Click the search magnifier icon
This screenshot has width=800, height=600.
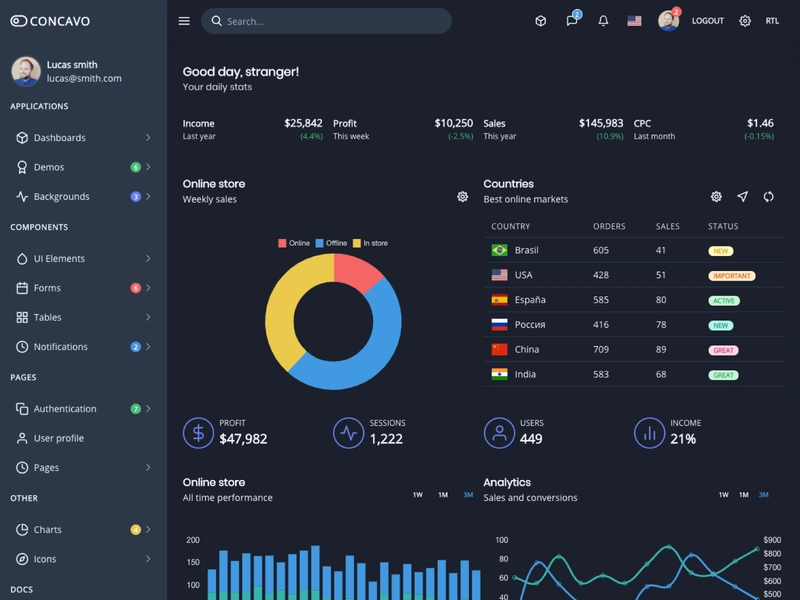click(216, 21)
